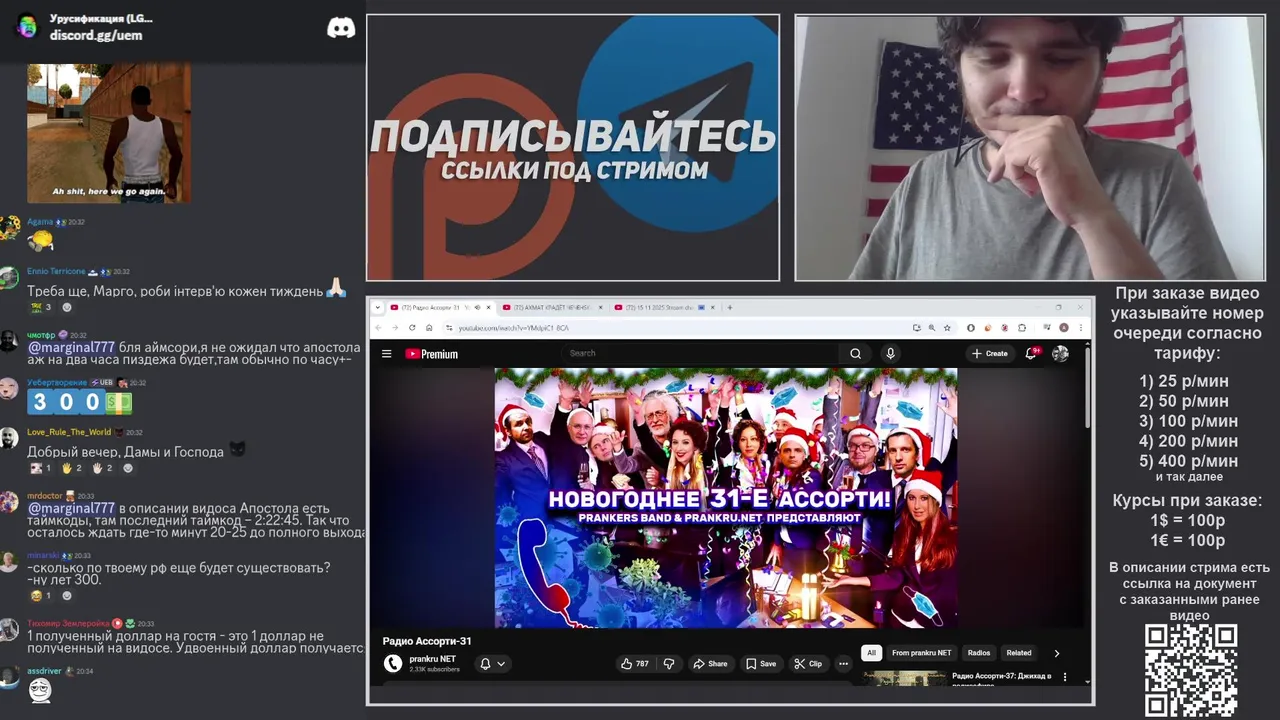Click the 2,33K subscribers count

click(x=434, y=669)
